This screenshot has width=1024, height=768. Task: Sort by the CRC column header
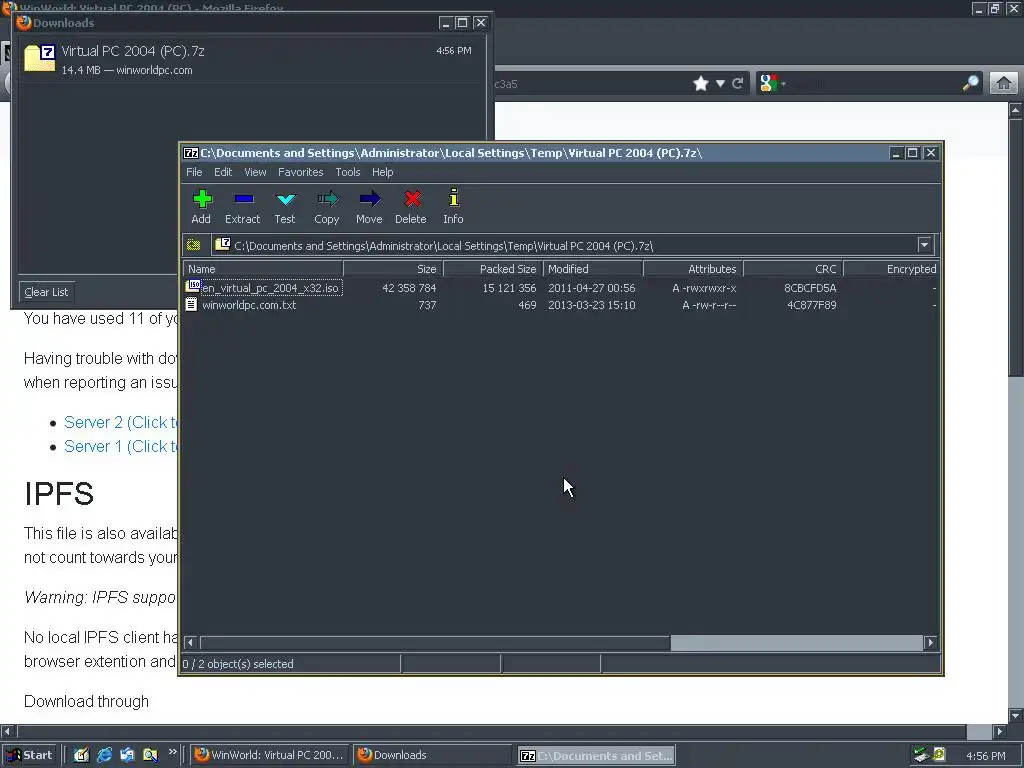[x=793, y=268]
